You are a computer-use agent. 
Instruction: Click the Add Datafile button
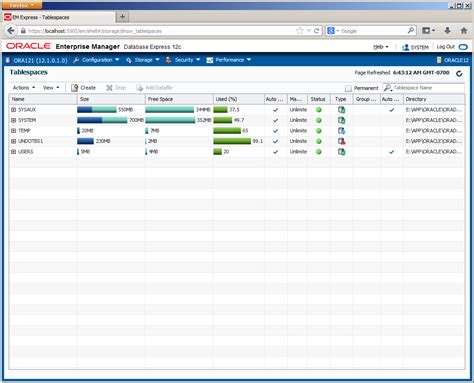tap(154, 88)
